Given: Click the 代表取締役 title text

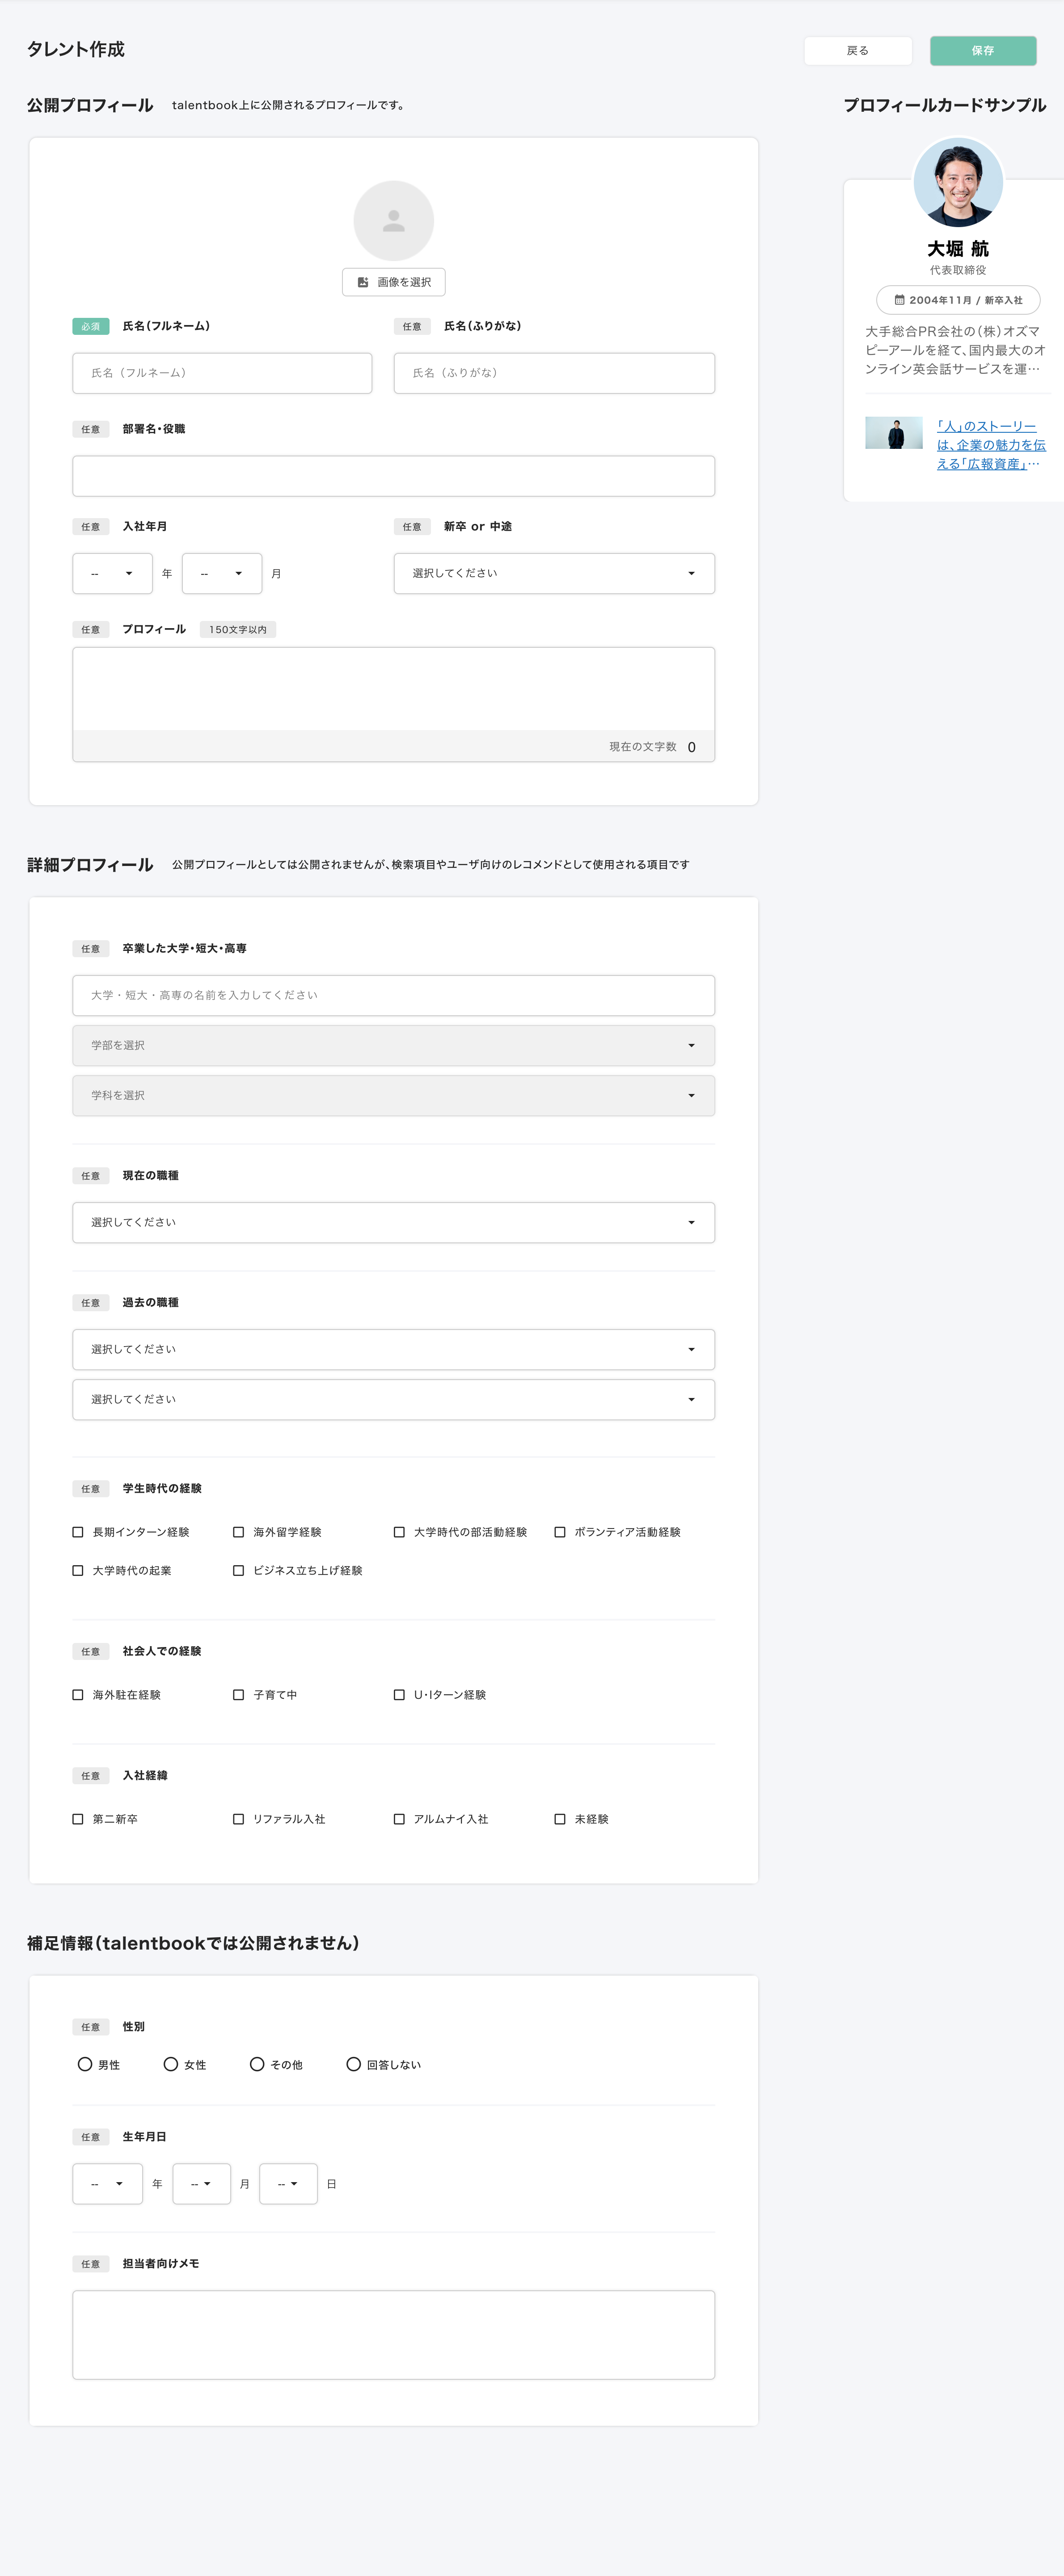Looking at the screenshot, I should coord(958,270).
